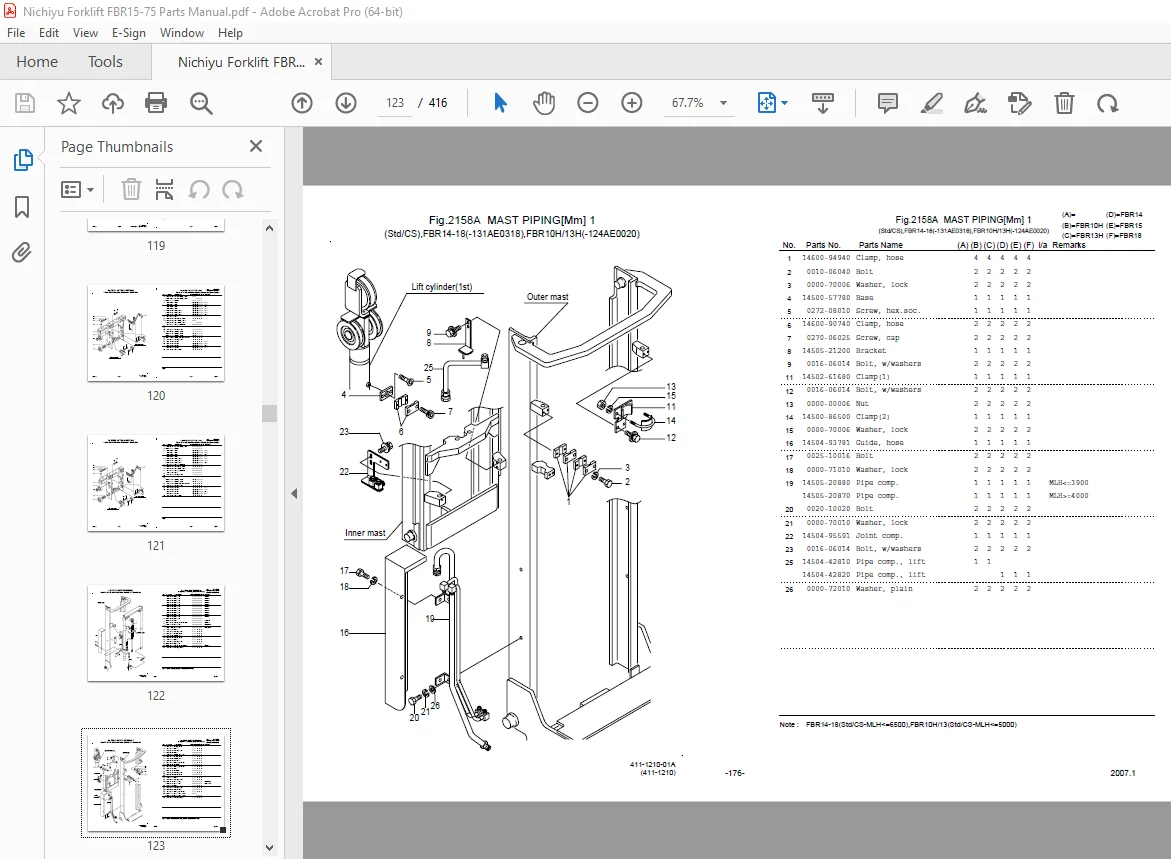Zoom out with minus button
This screenshot has width=1171, height=859.
pyautogui.click(x=588, y=103)
